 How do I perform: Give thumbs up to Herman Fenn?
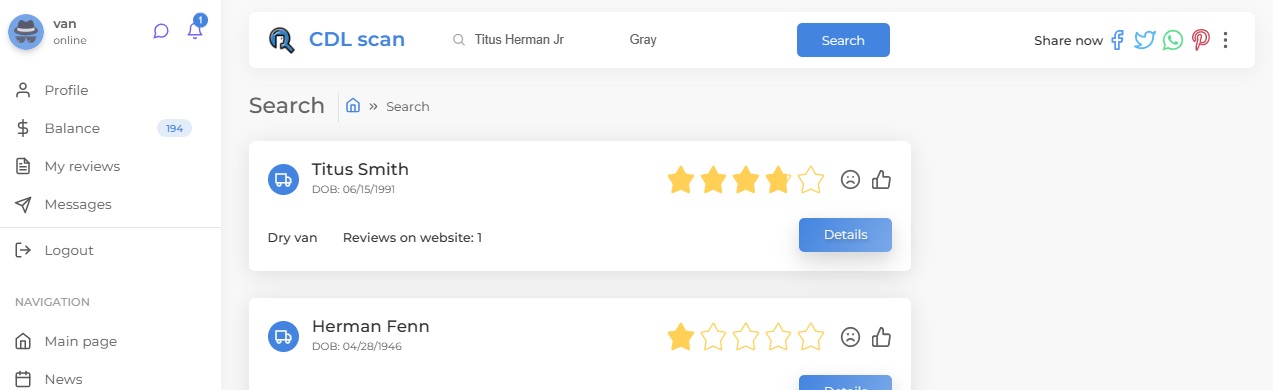(881, 337)
